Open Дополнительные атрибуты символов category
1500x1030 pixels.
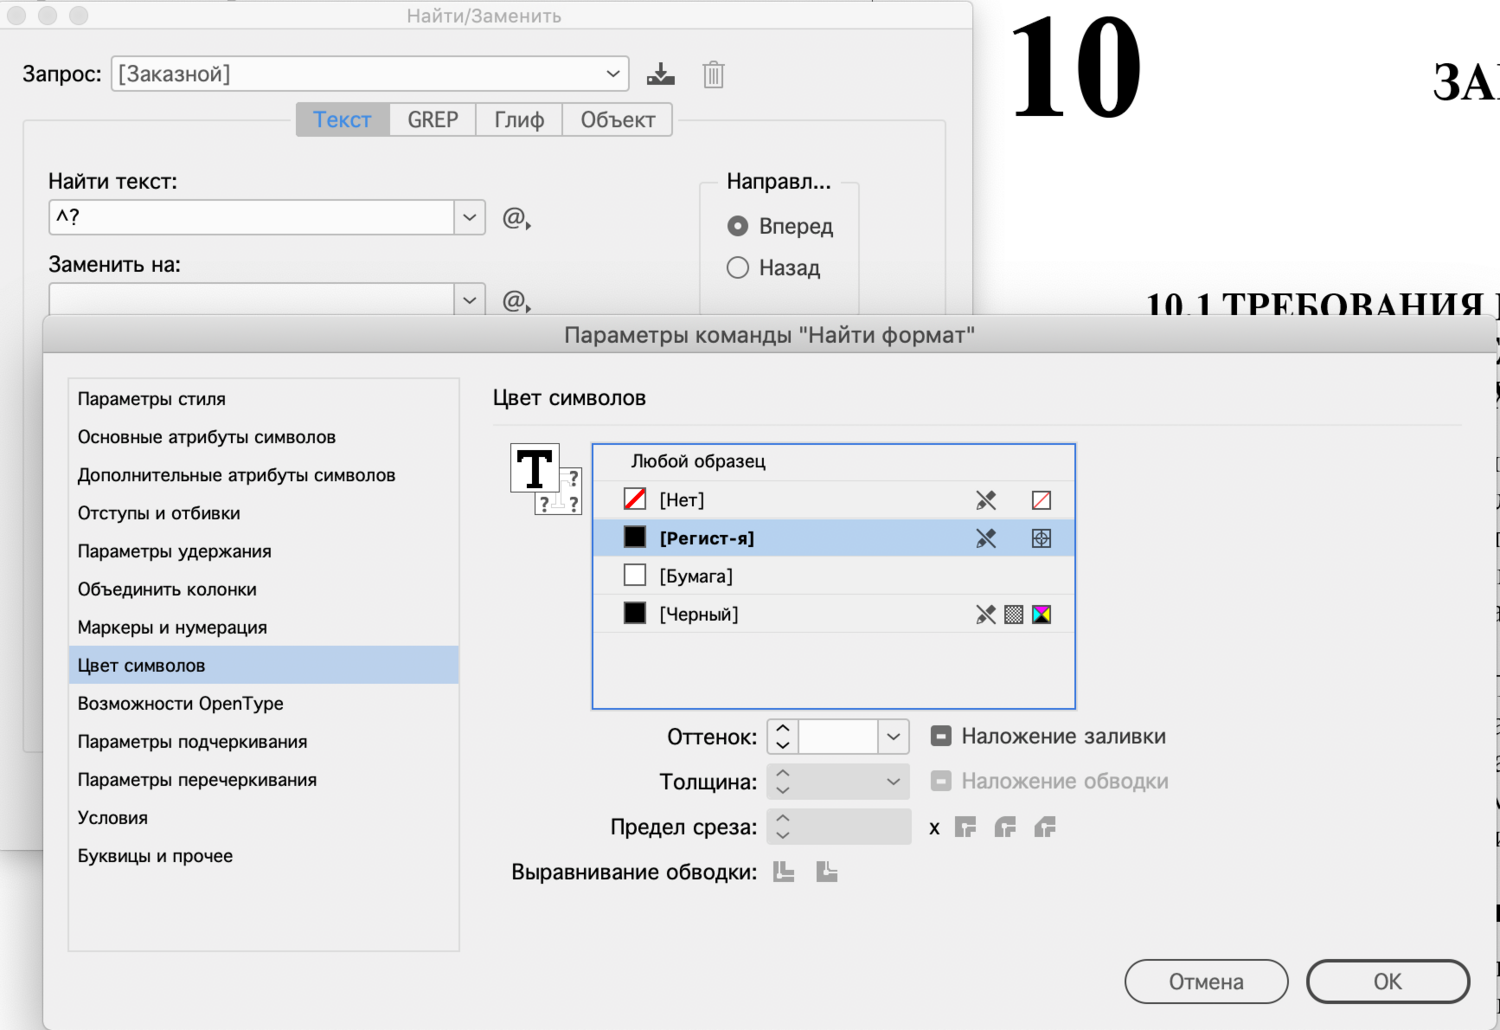coord(264,475)
